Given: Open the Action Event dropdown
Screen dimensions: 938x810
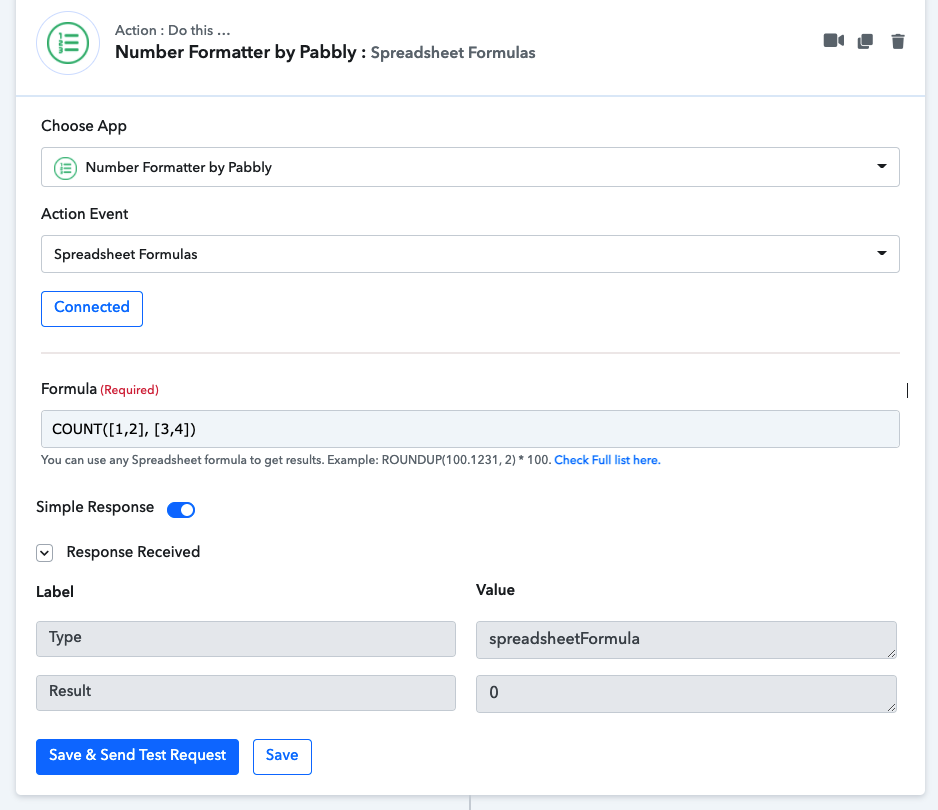Looking at the screenshot, I should pyautogui.click(x=470, y=254).
